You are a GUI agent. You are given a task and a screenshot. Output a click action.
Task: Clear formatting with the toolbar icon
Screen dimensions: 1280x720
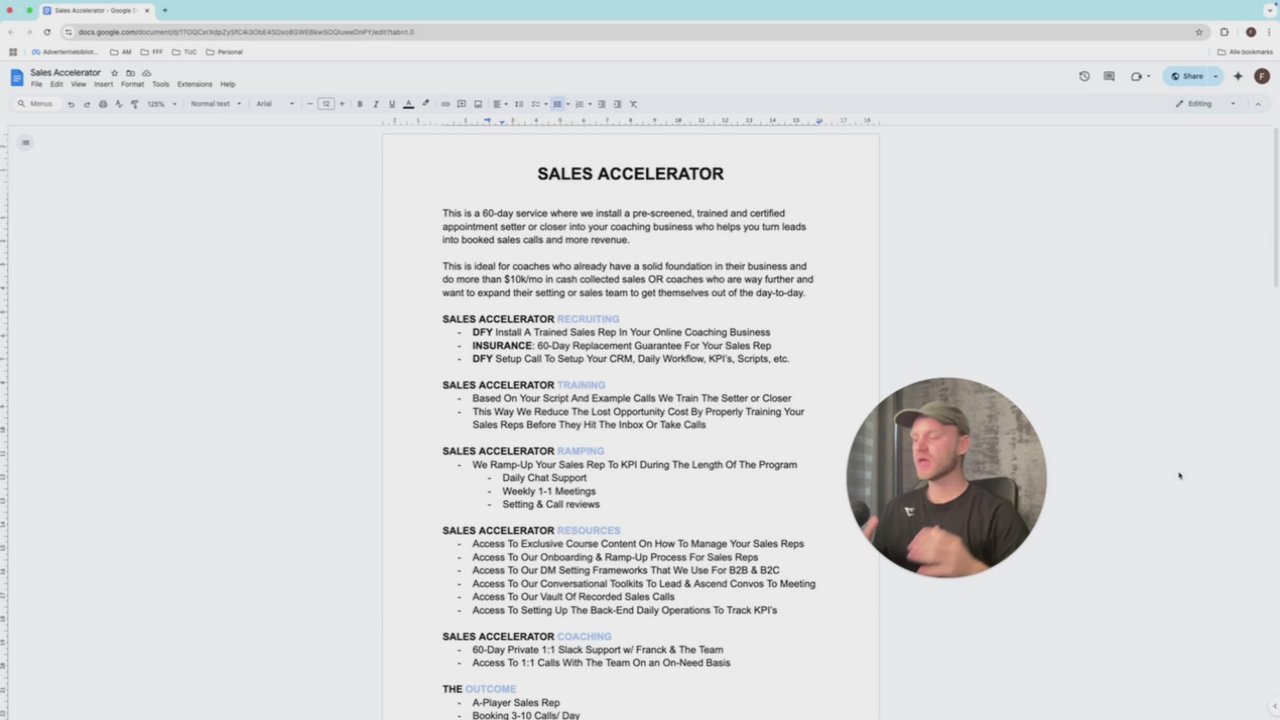633,104
